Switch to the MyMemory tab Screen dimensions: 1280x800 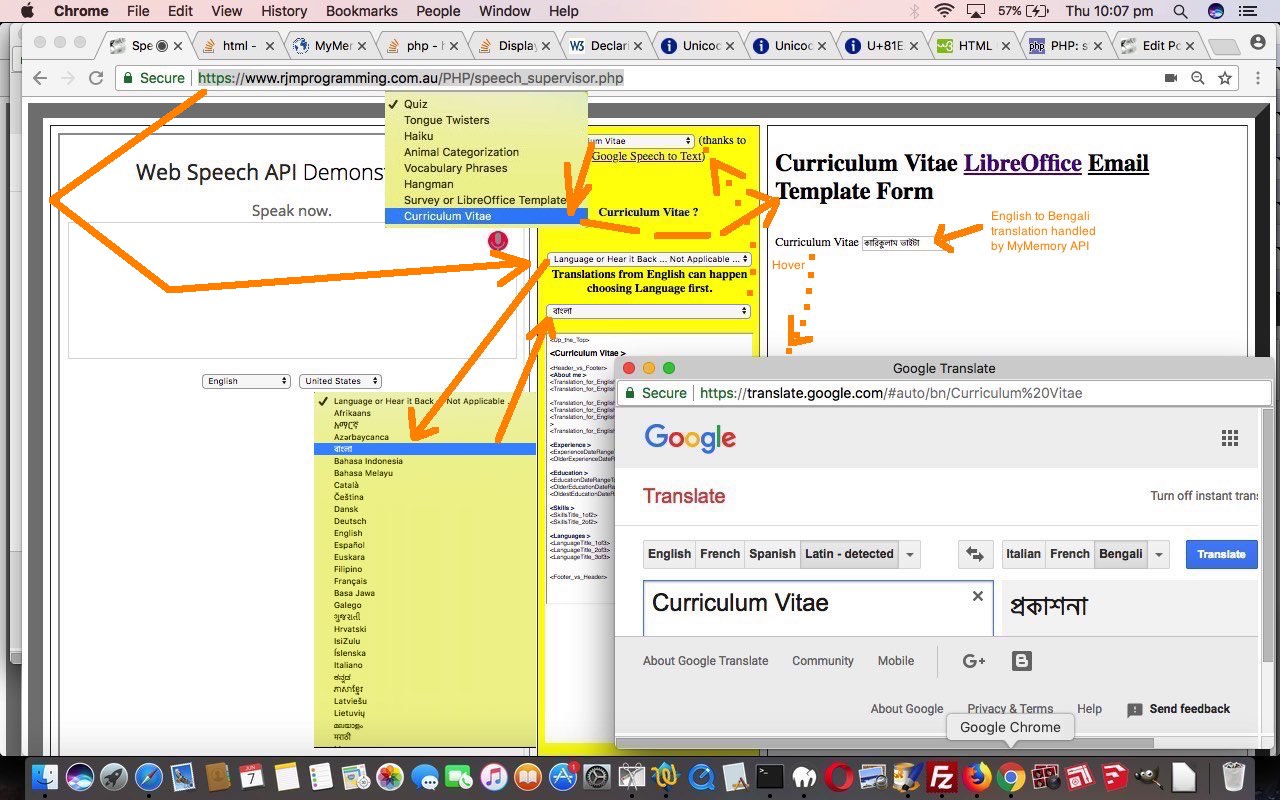(x=328, y=46)
